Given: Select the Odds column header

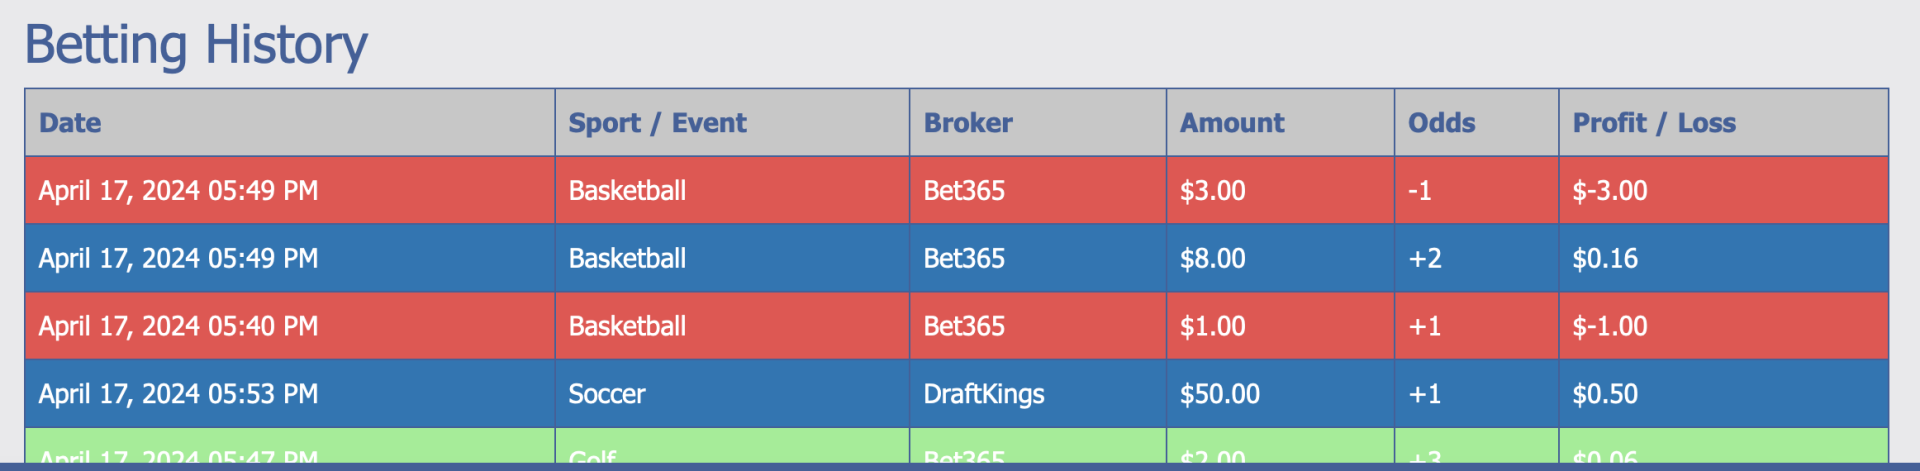Looking at the screenshot, I should [x=1441, y=123].
